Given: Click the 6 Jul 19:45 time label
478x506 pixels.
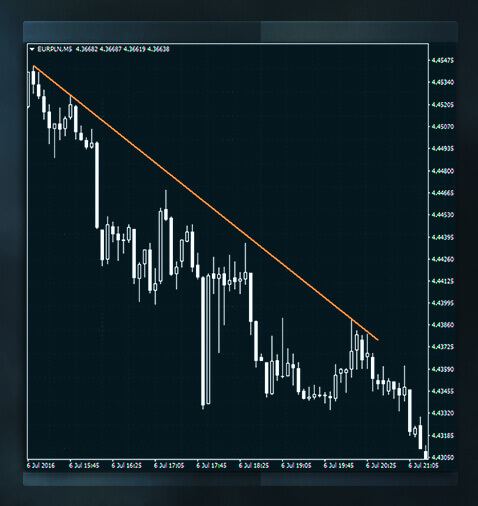Looking at the screenshot, I should [x=339, y=465].
